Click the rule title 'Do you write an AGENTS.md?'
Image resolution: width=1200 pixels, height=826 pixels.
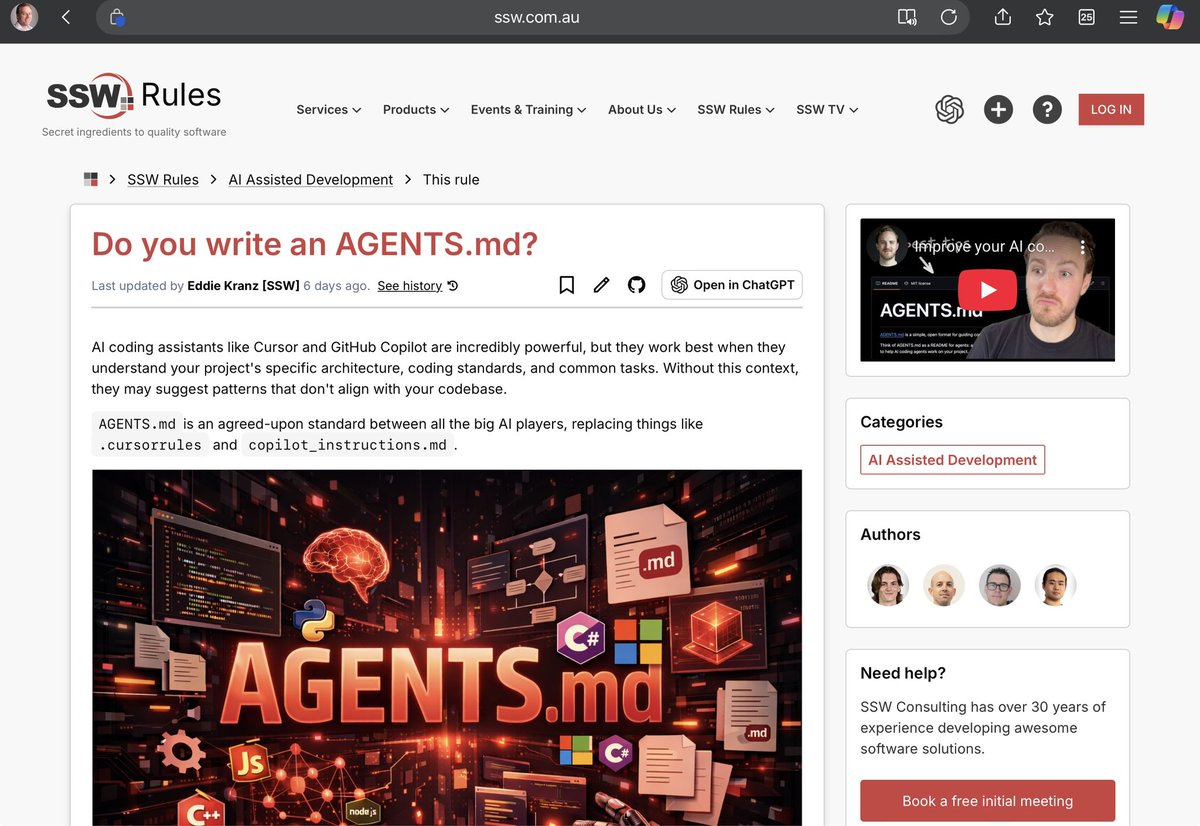315,244
